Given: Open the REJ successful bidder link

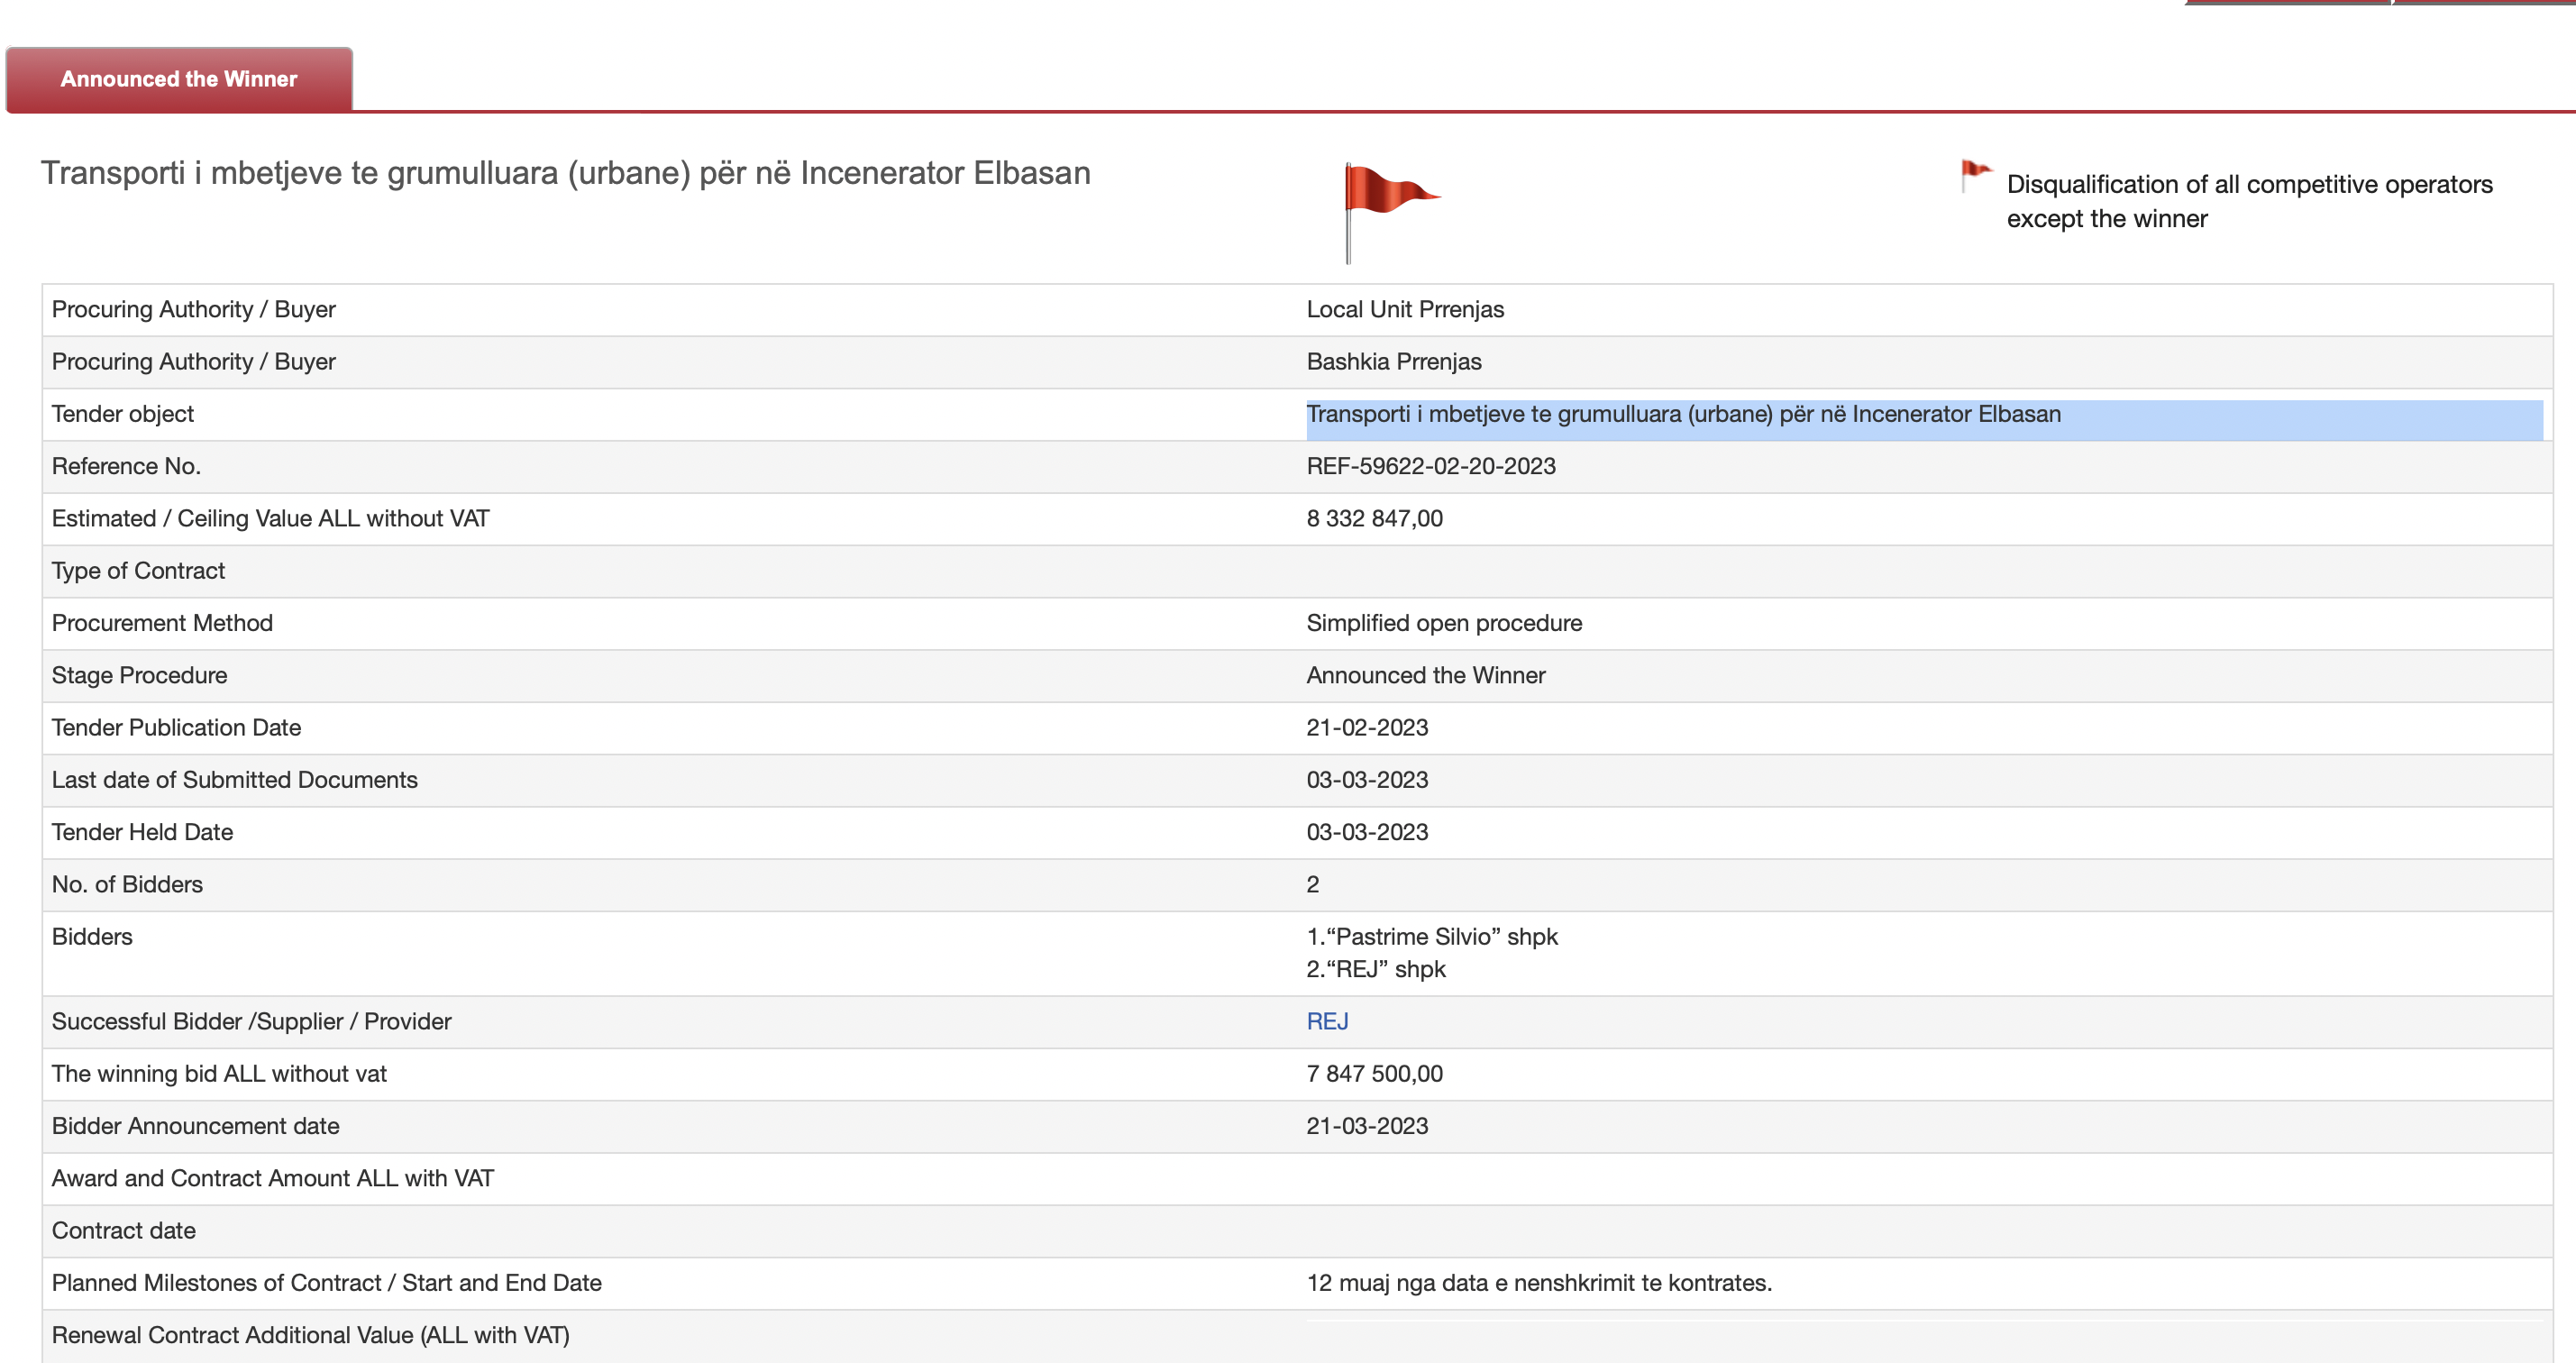Looking at the screenshot, I should [x=1327, y=1021].
